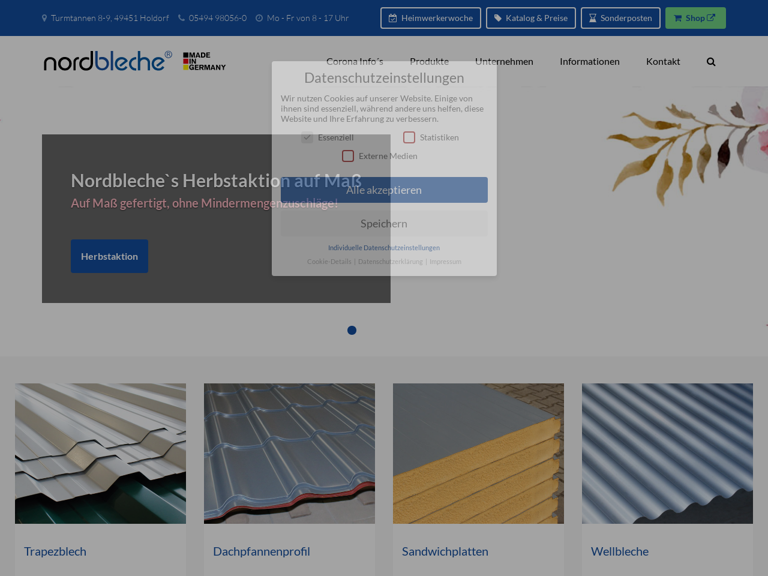Image resolution: width=768 pixels, height=576 pixels.
Task: Open Heimwerkerwoche calendar button
Action: 430,18
